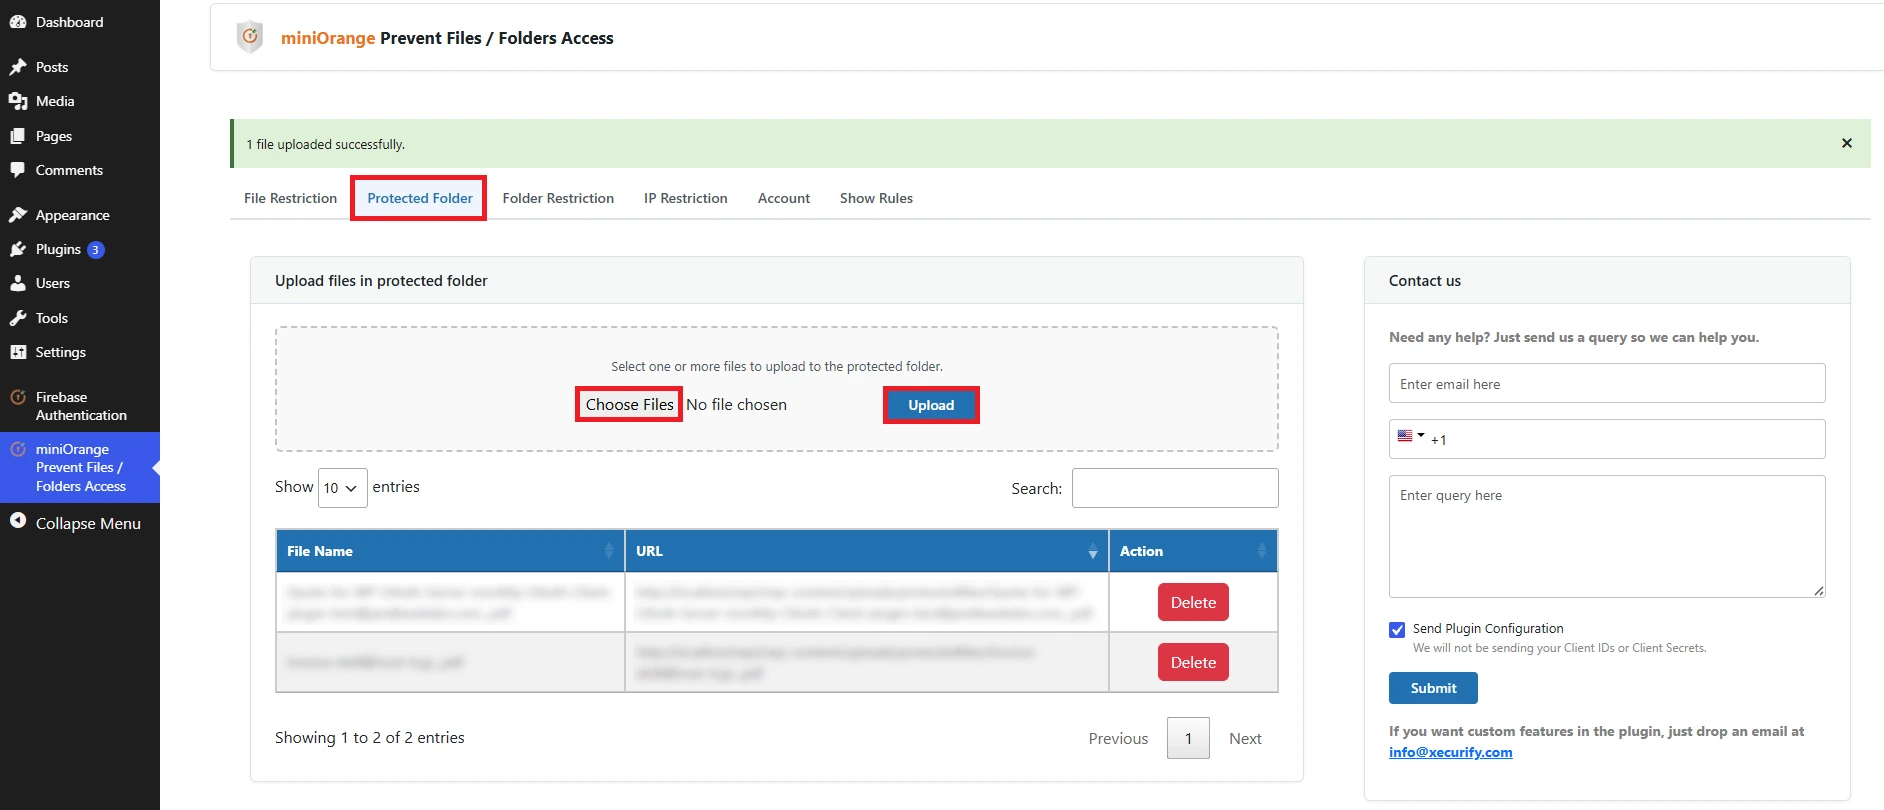Click the miniOrange Prevent Files sidebar icon
The image size is (1884, 810).
tap(18, 449)
